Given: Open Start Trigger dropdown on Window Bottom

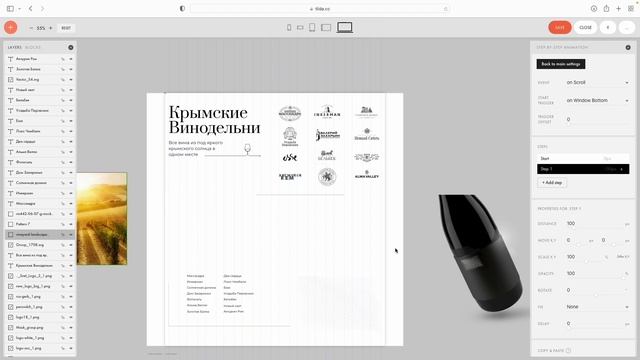Looking at the screenshot, I should 597,100.
